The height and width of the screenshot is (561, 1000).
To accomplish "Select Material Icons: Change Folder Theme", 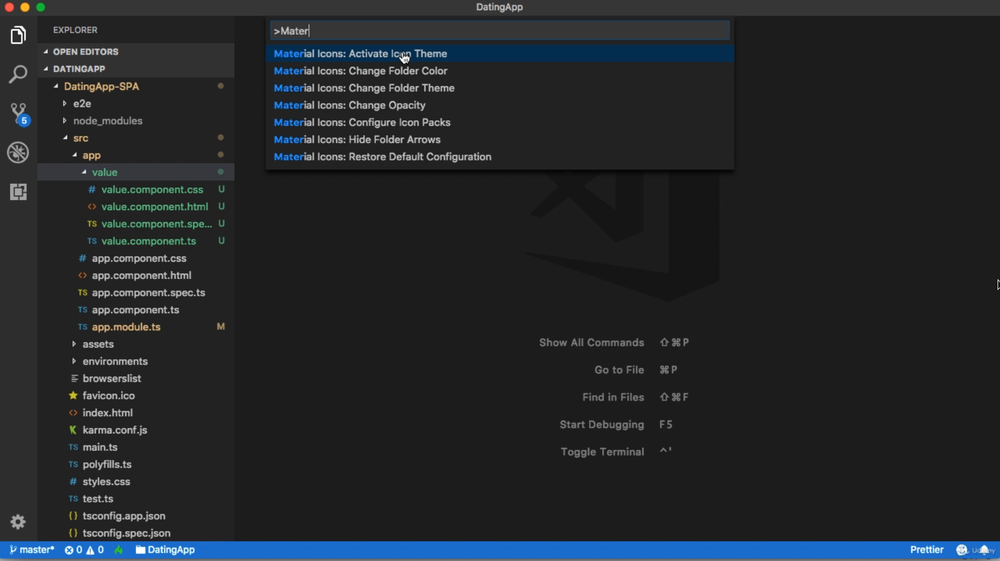I will tap(499, 88).
